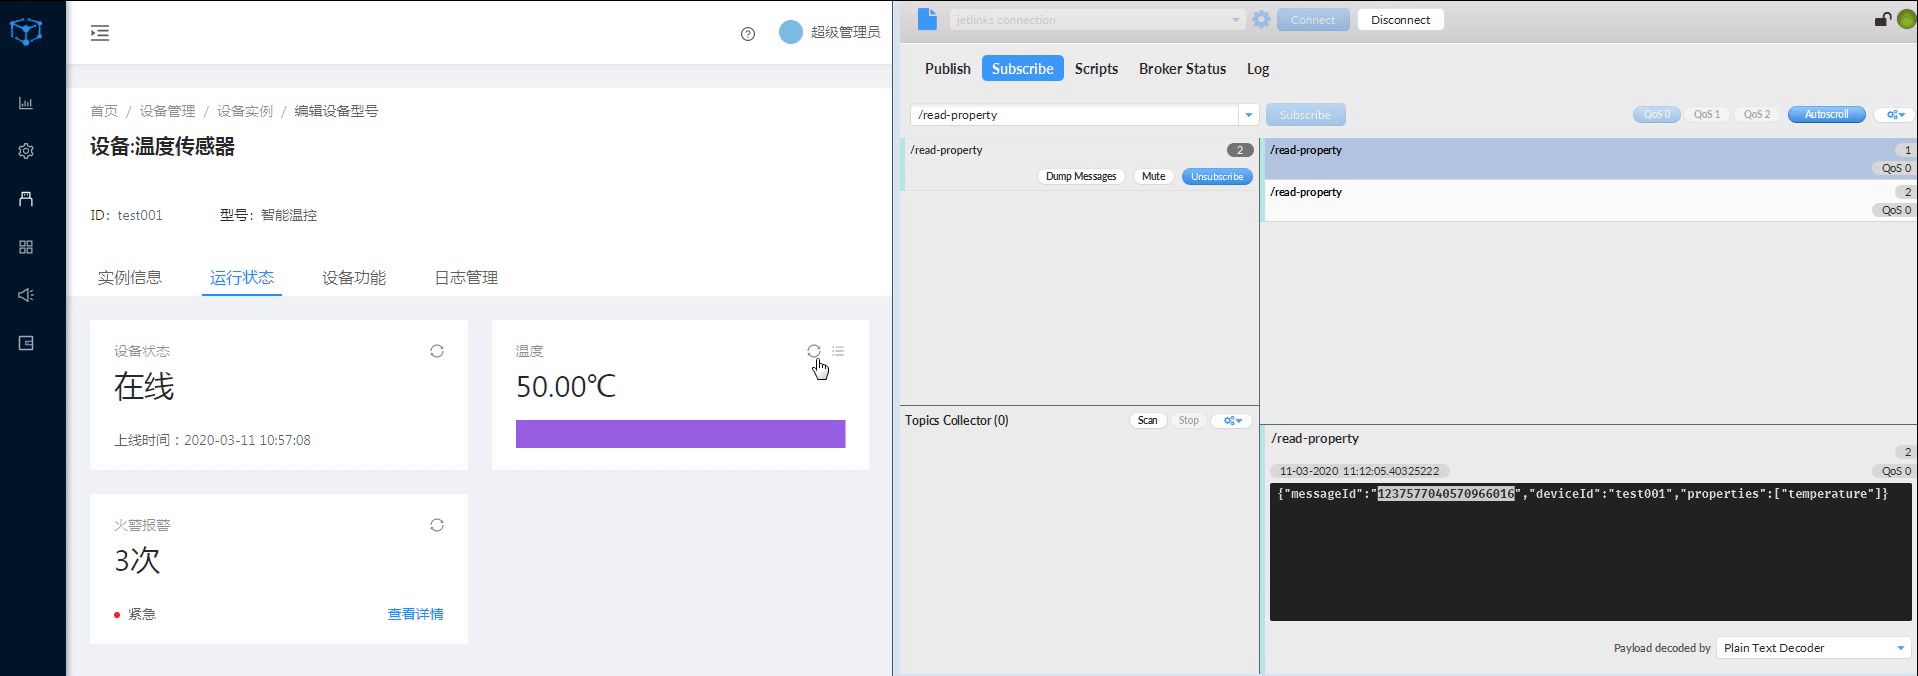Toggle the Autoscroll button
The height and width of the screenshot is (676, 1918).
pyautogui.click(x=1825, y=114)
